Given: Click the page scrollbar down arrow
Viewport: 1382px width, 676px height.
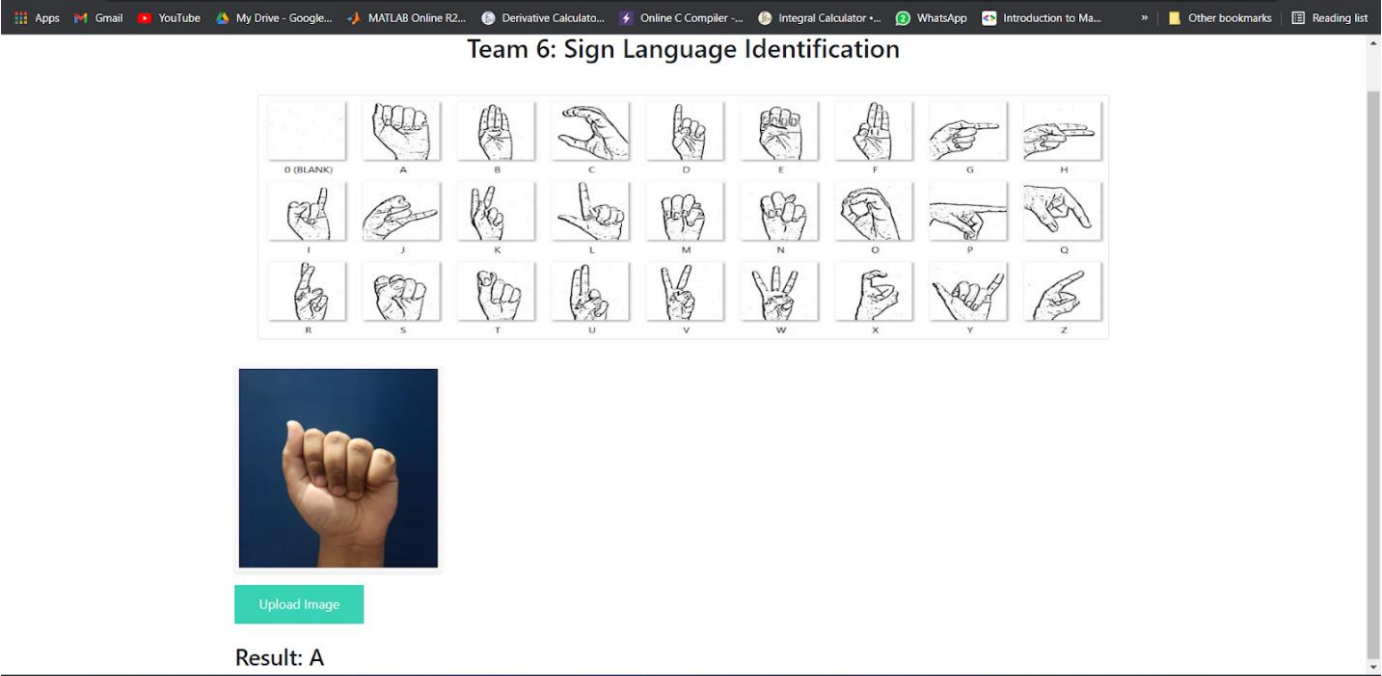Looking at the screenshot, I should coord(1371,666).
